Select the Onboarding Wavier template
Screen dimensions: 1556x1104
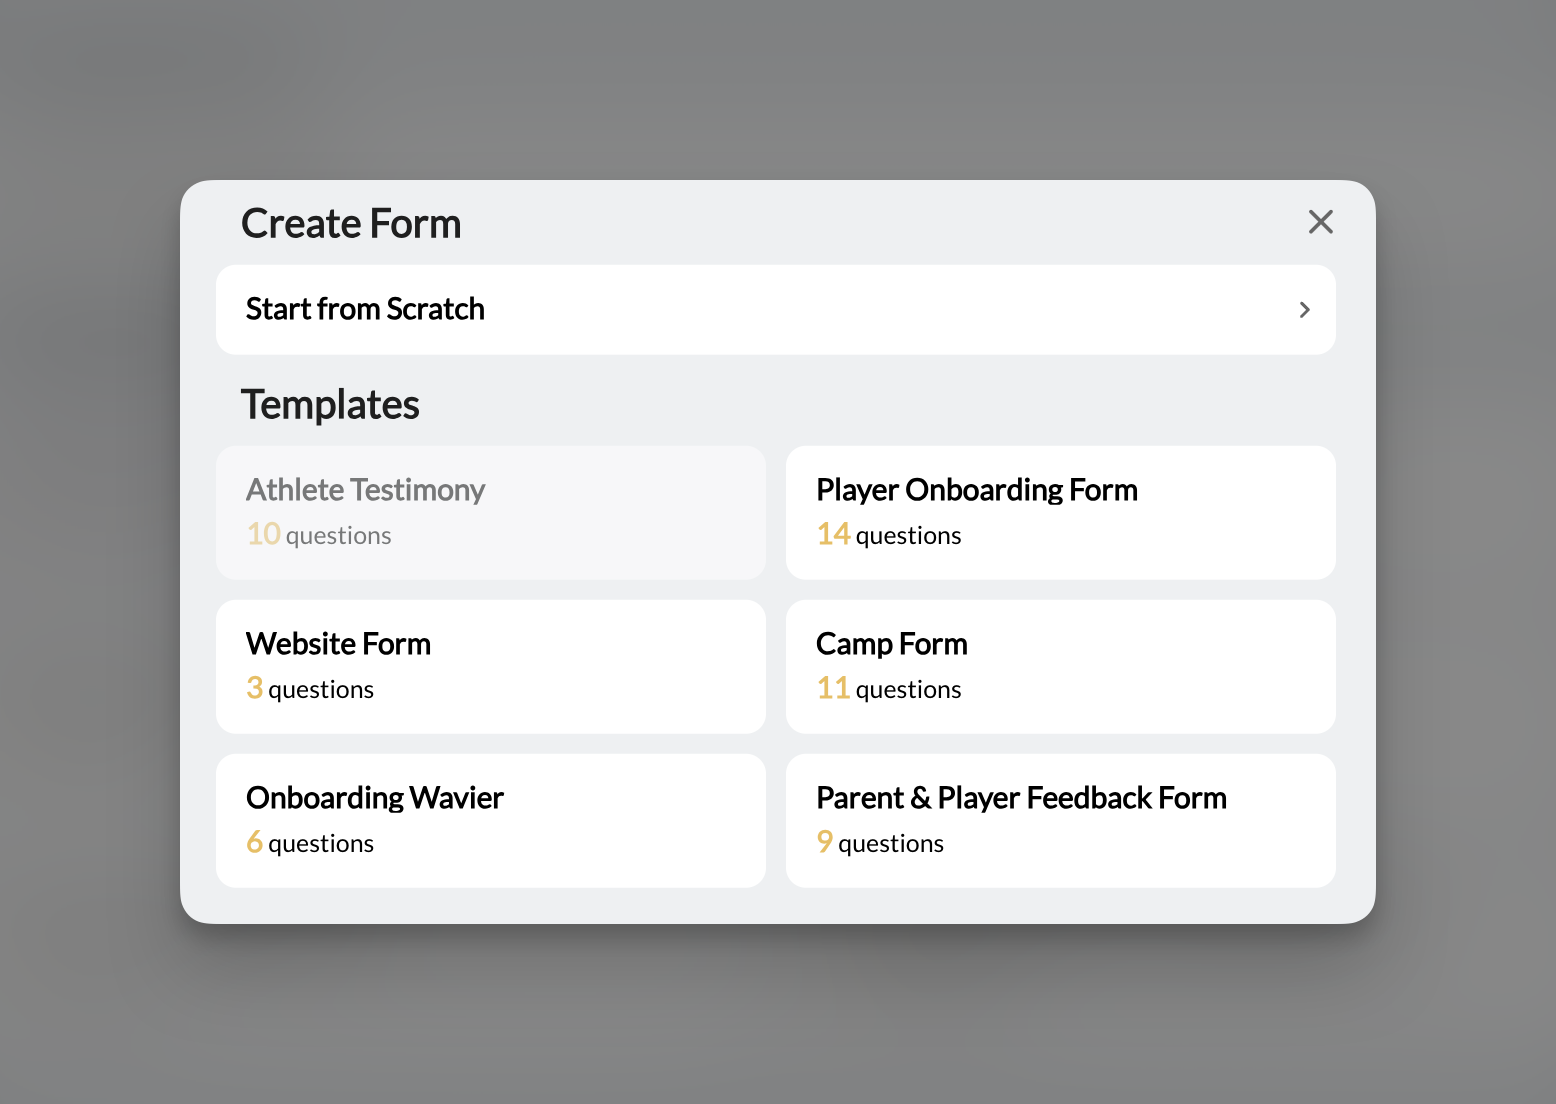point(490,820)
